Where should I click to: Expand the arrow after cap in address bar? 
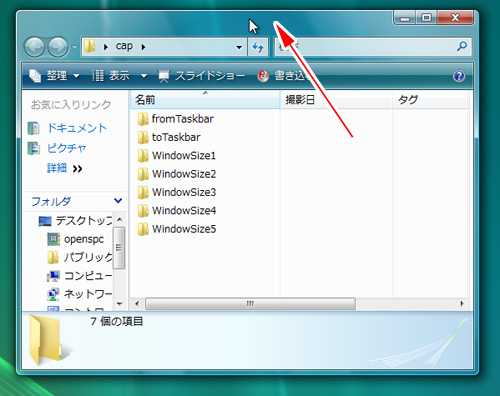pyautogui.click(x=143, y=47)
